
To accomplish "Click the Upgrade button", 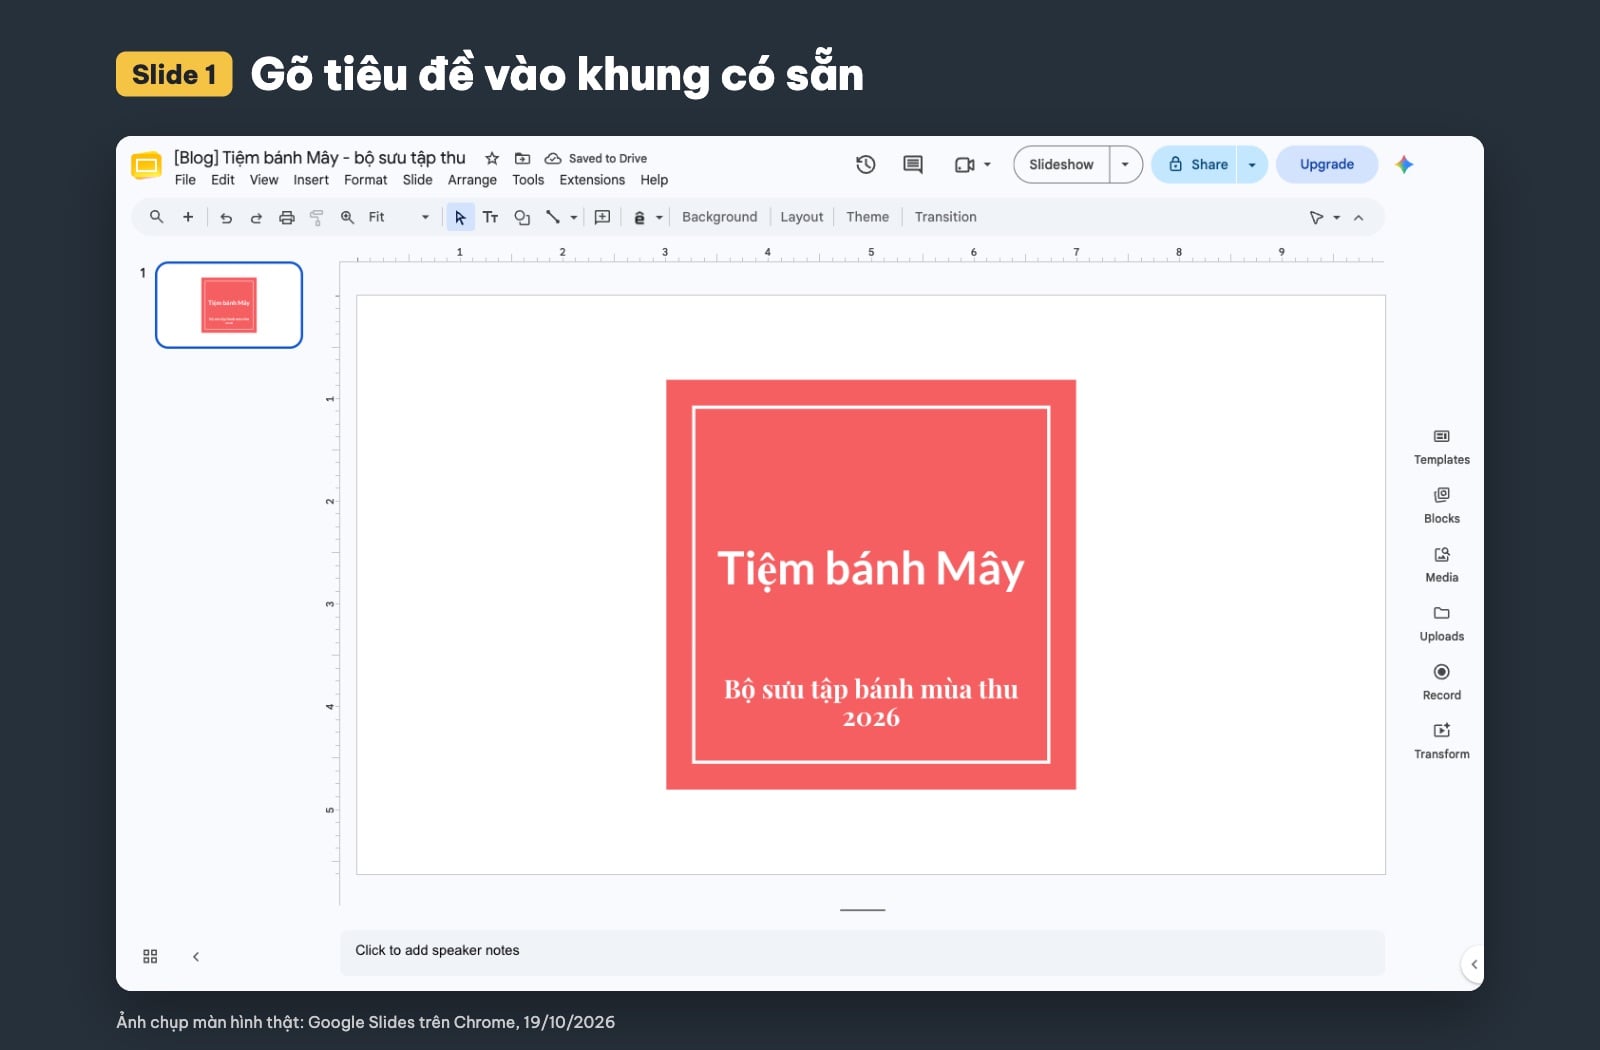I will [x=1327, y=165].
